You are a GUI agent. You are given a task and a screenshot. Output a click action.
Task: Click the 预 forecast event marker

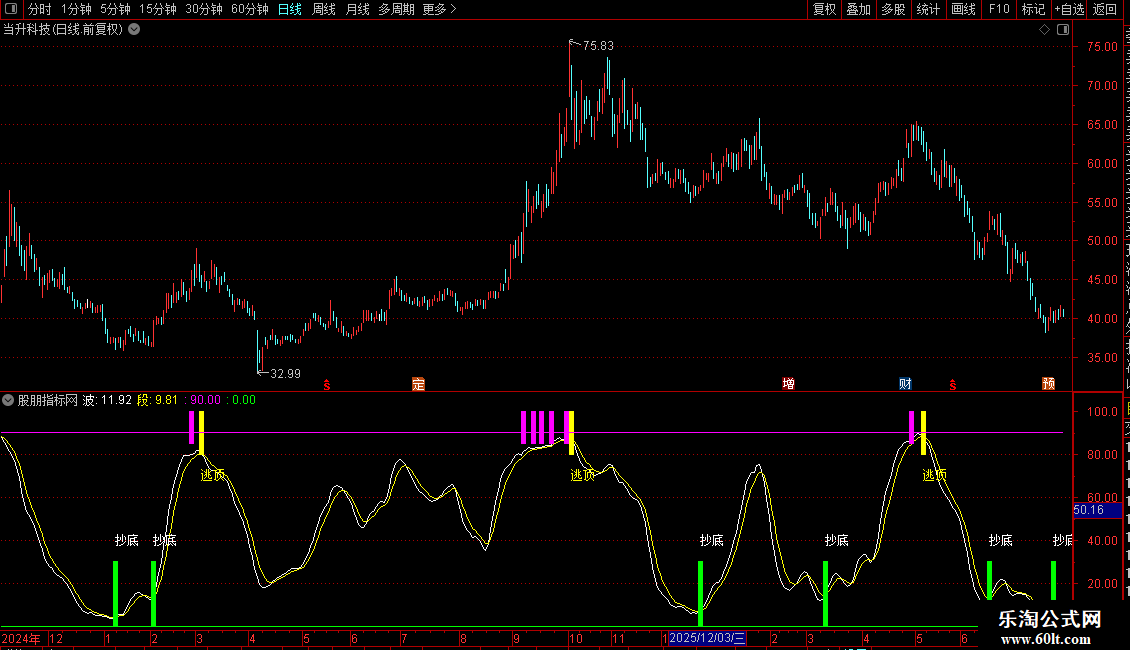pos(1049,384)
